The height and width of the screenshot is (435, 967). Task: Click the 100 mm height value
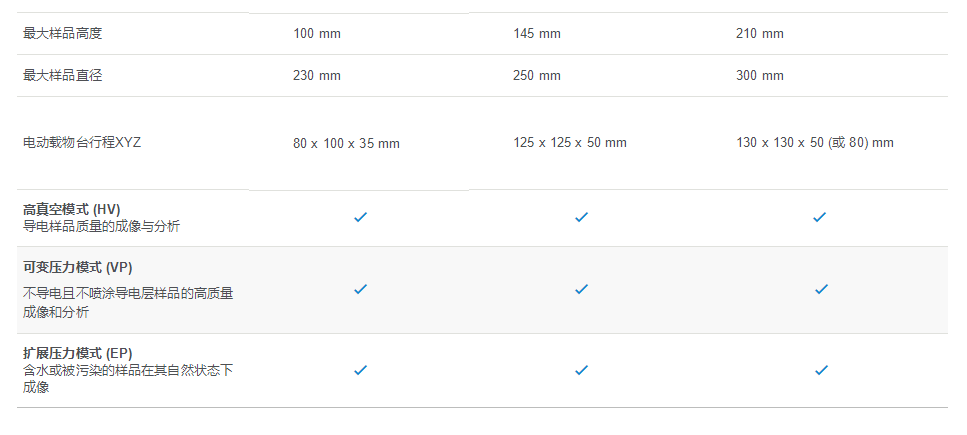tap(317, 34)
